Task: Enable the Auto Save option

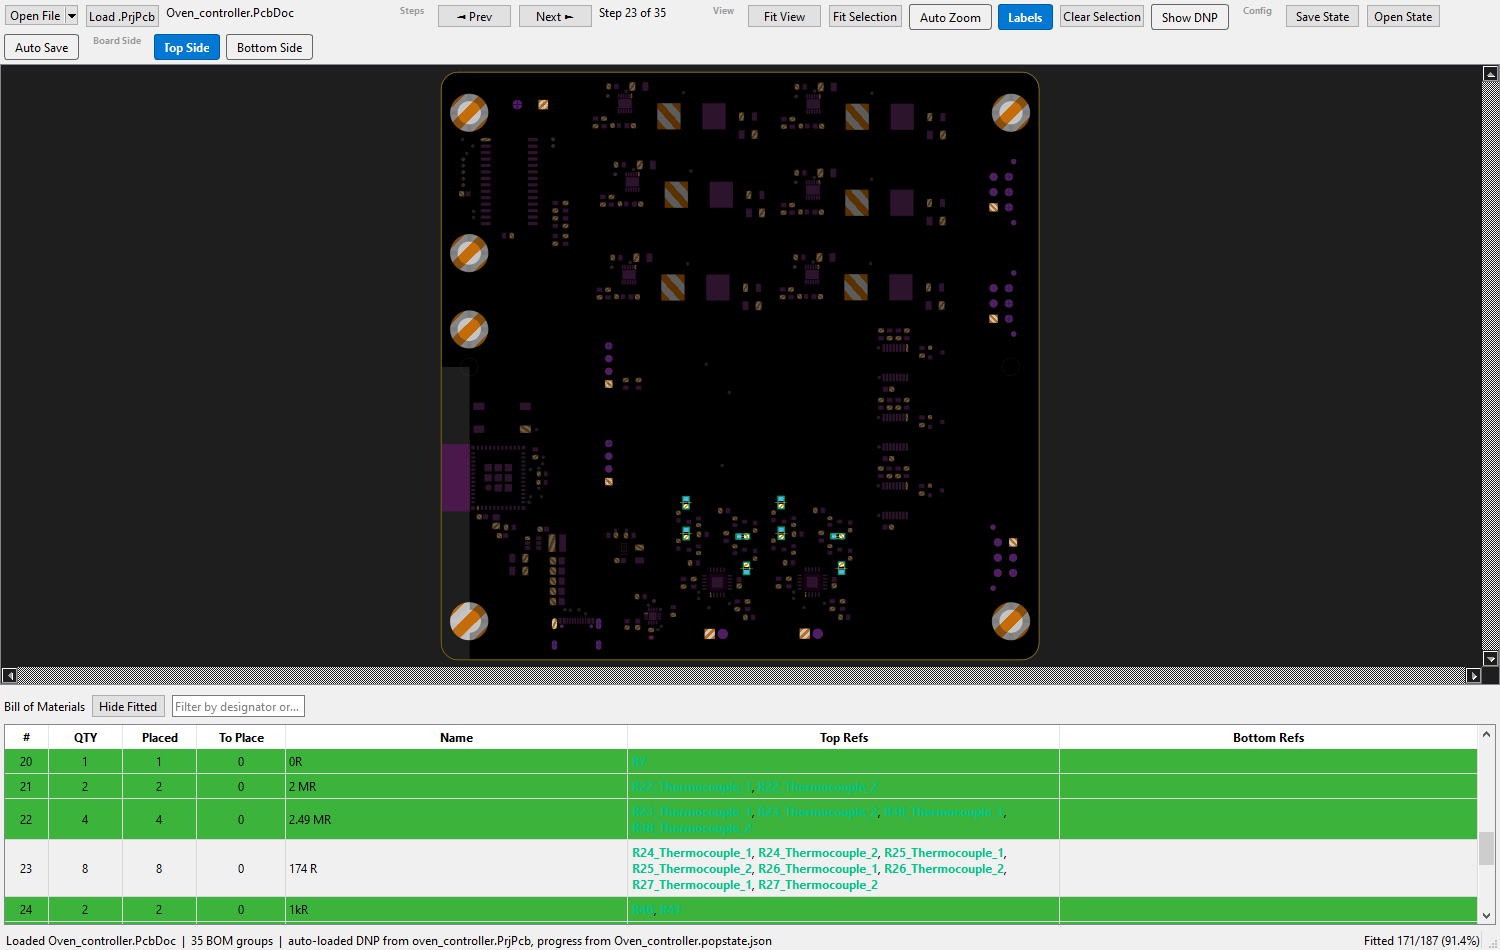Action: [x=42, y=47]
